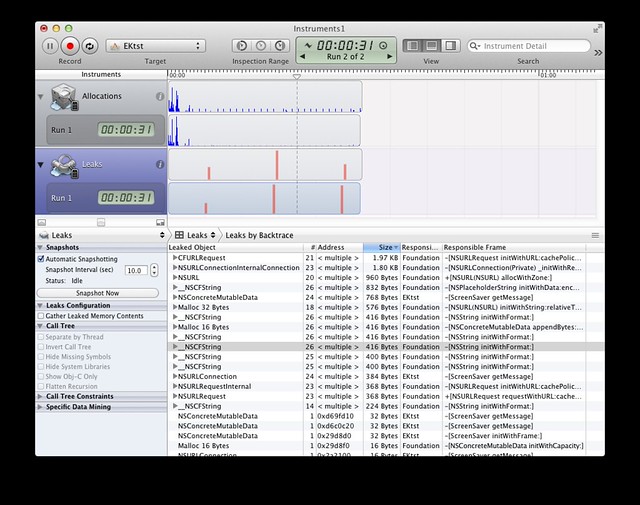Click the snapshot interval stepper
The width and height of the screenshot is (640, 505).
pos(154,270)
